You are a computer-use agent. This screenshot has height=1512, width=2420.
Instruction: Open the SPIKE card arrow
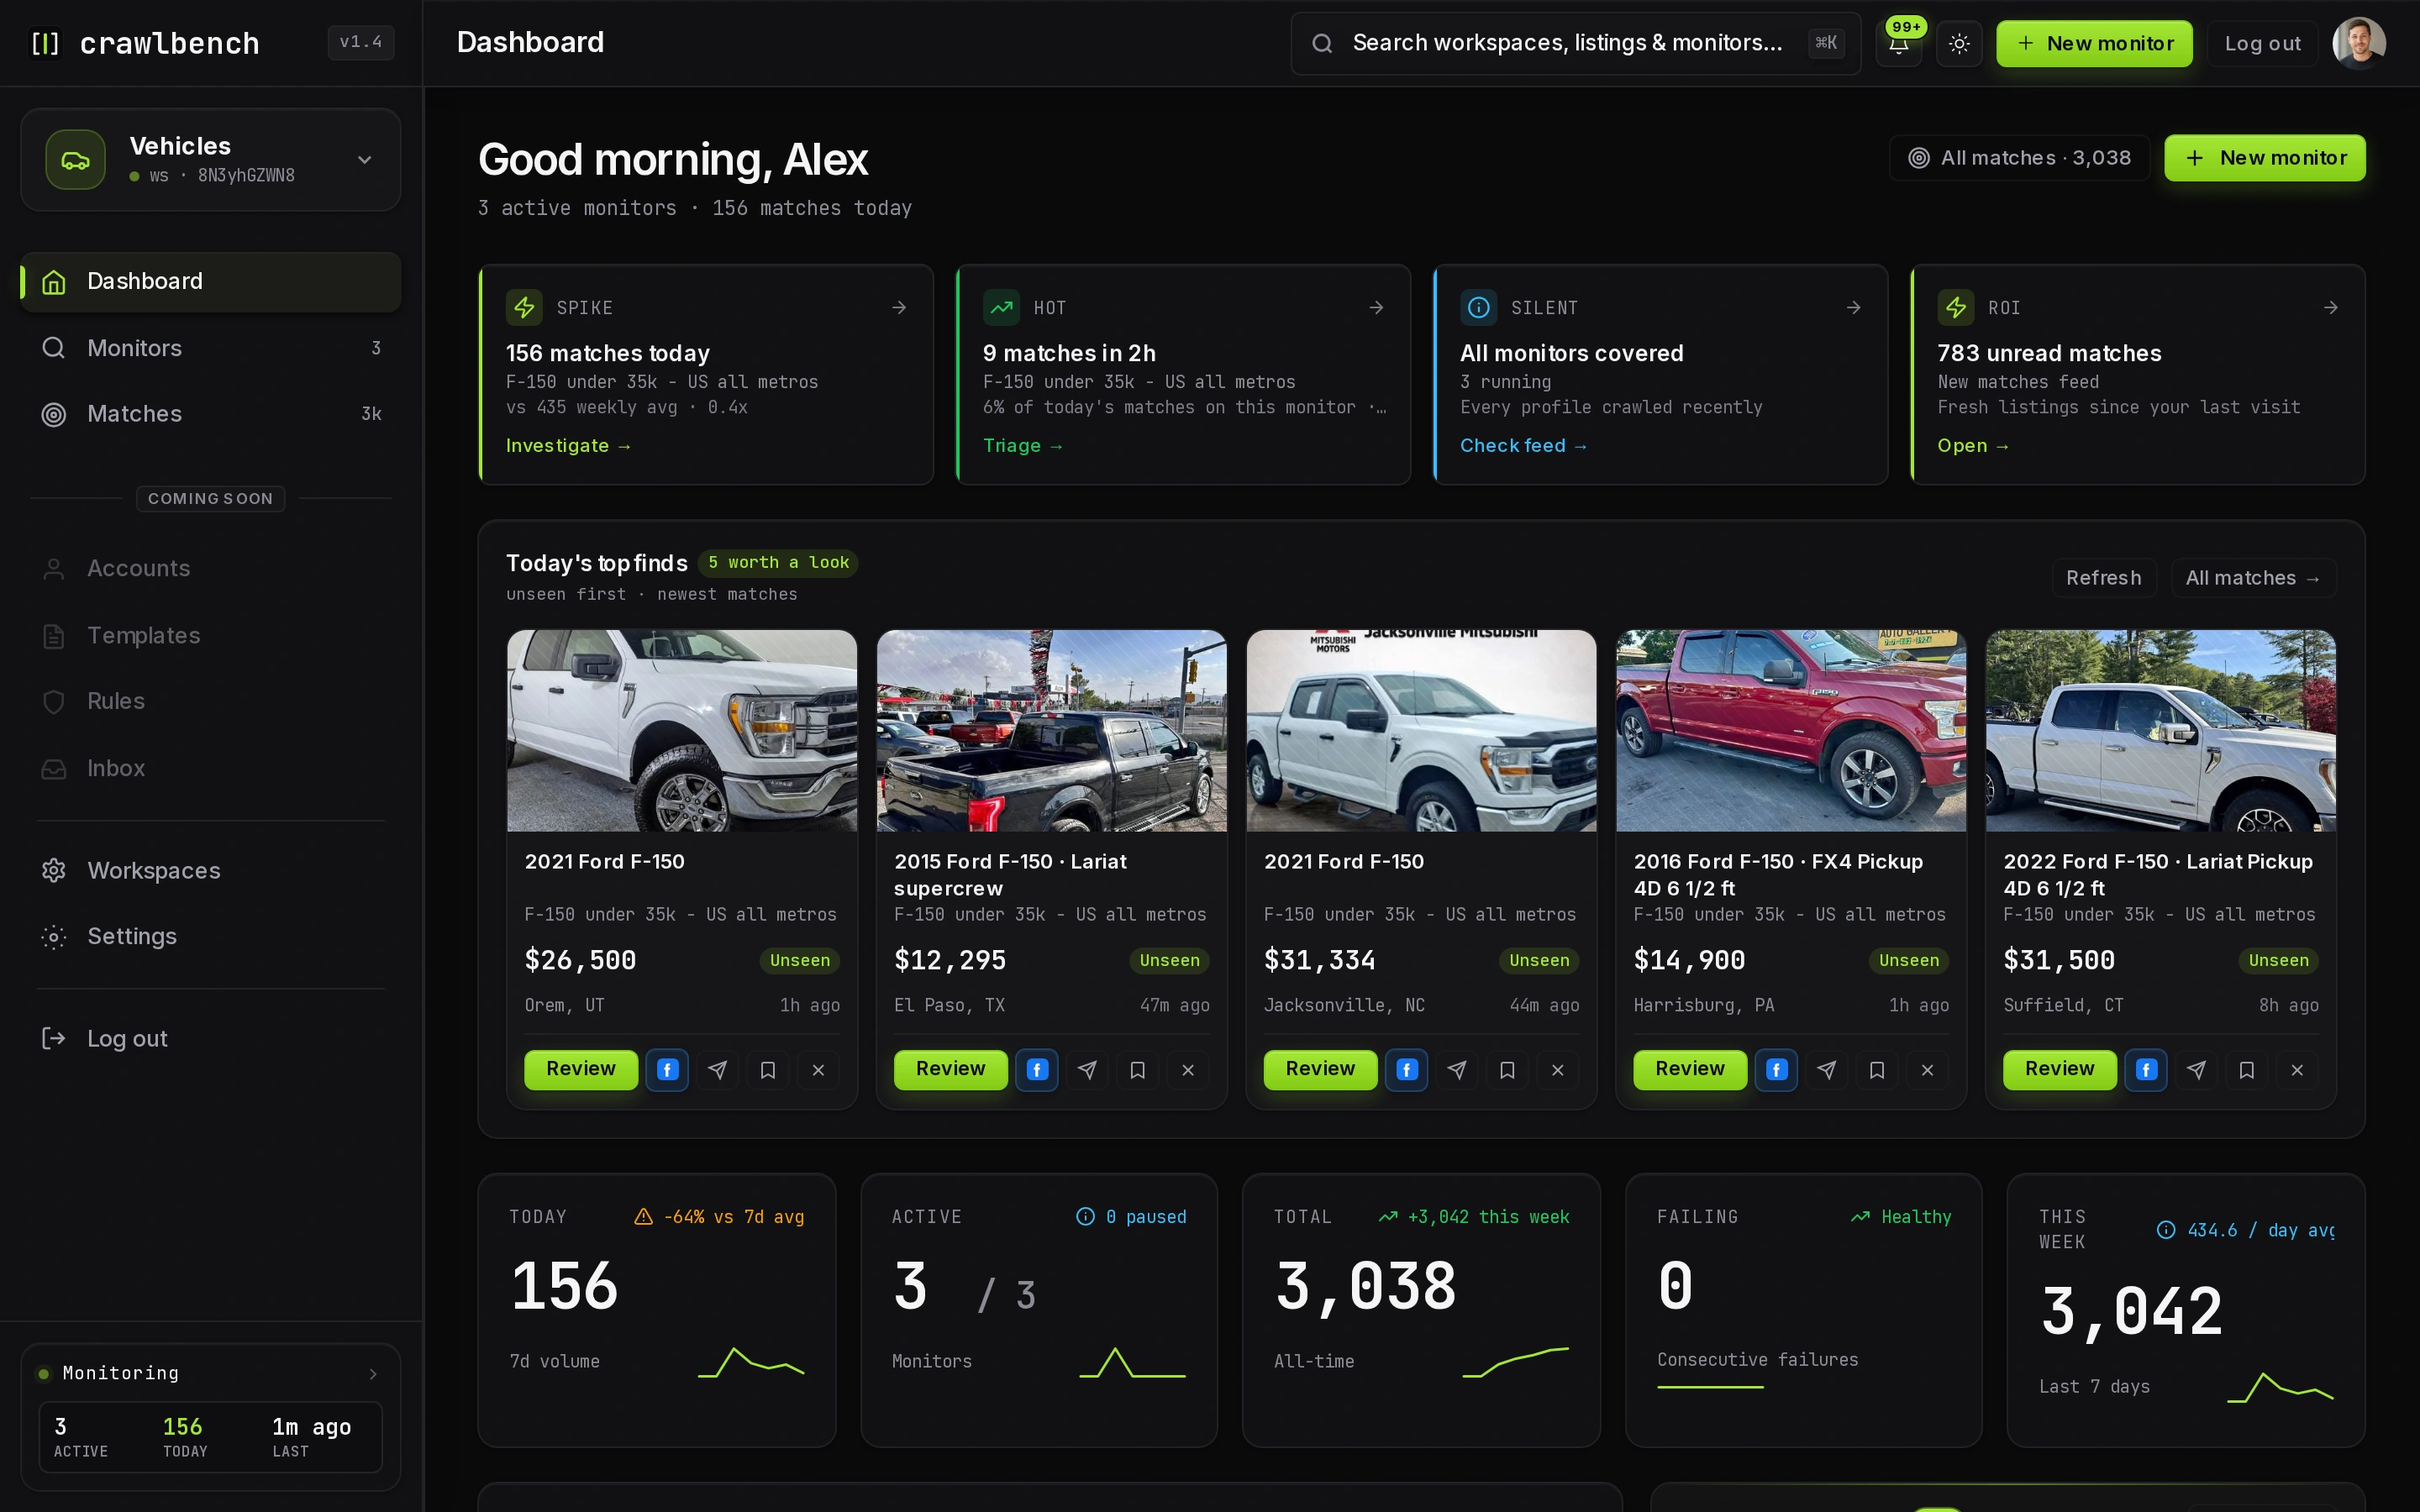(899, 308)
